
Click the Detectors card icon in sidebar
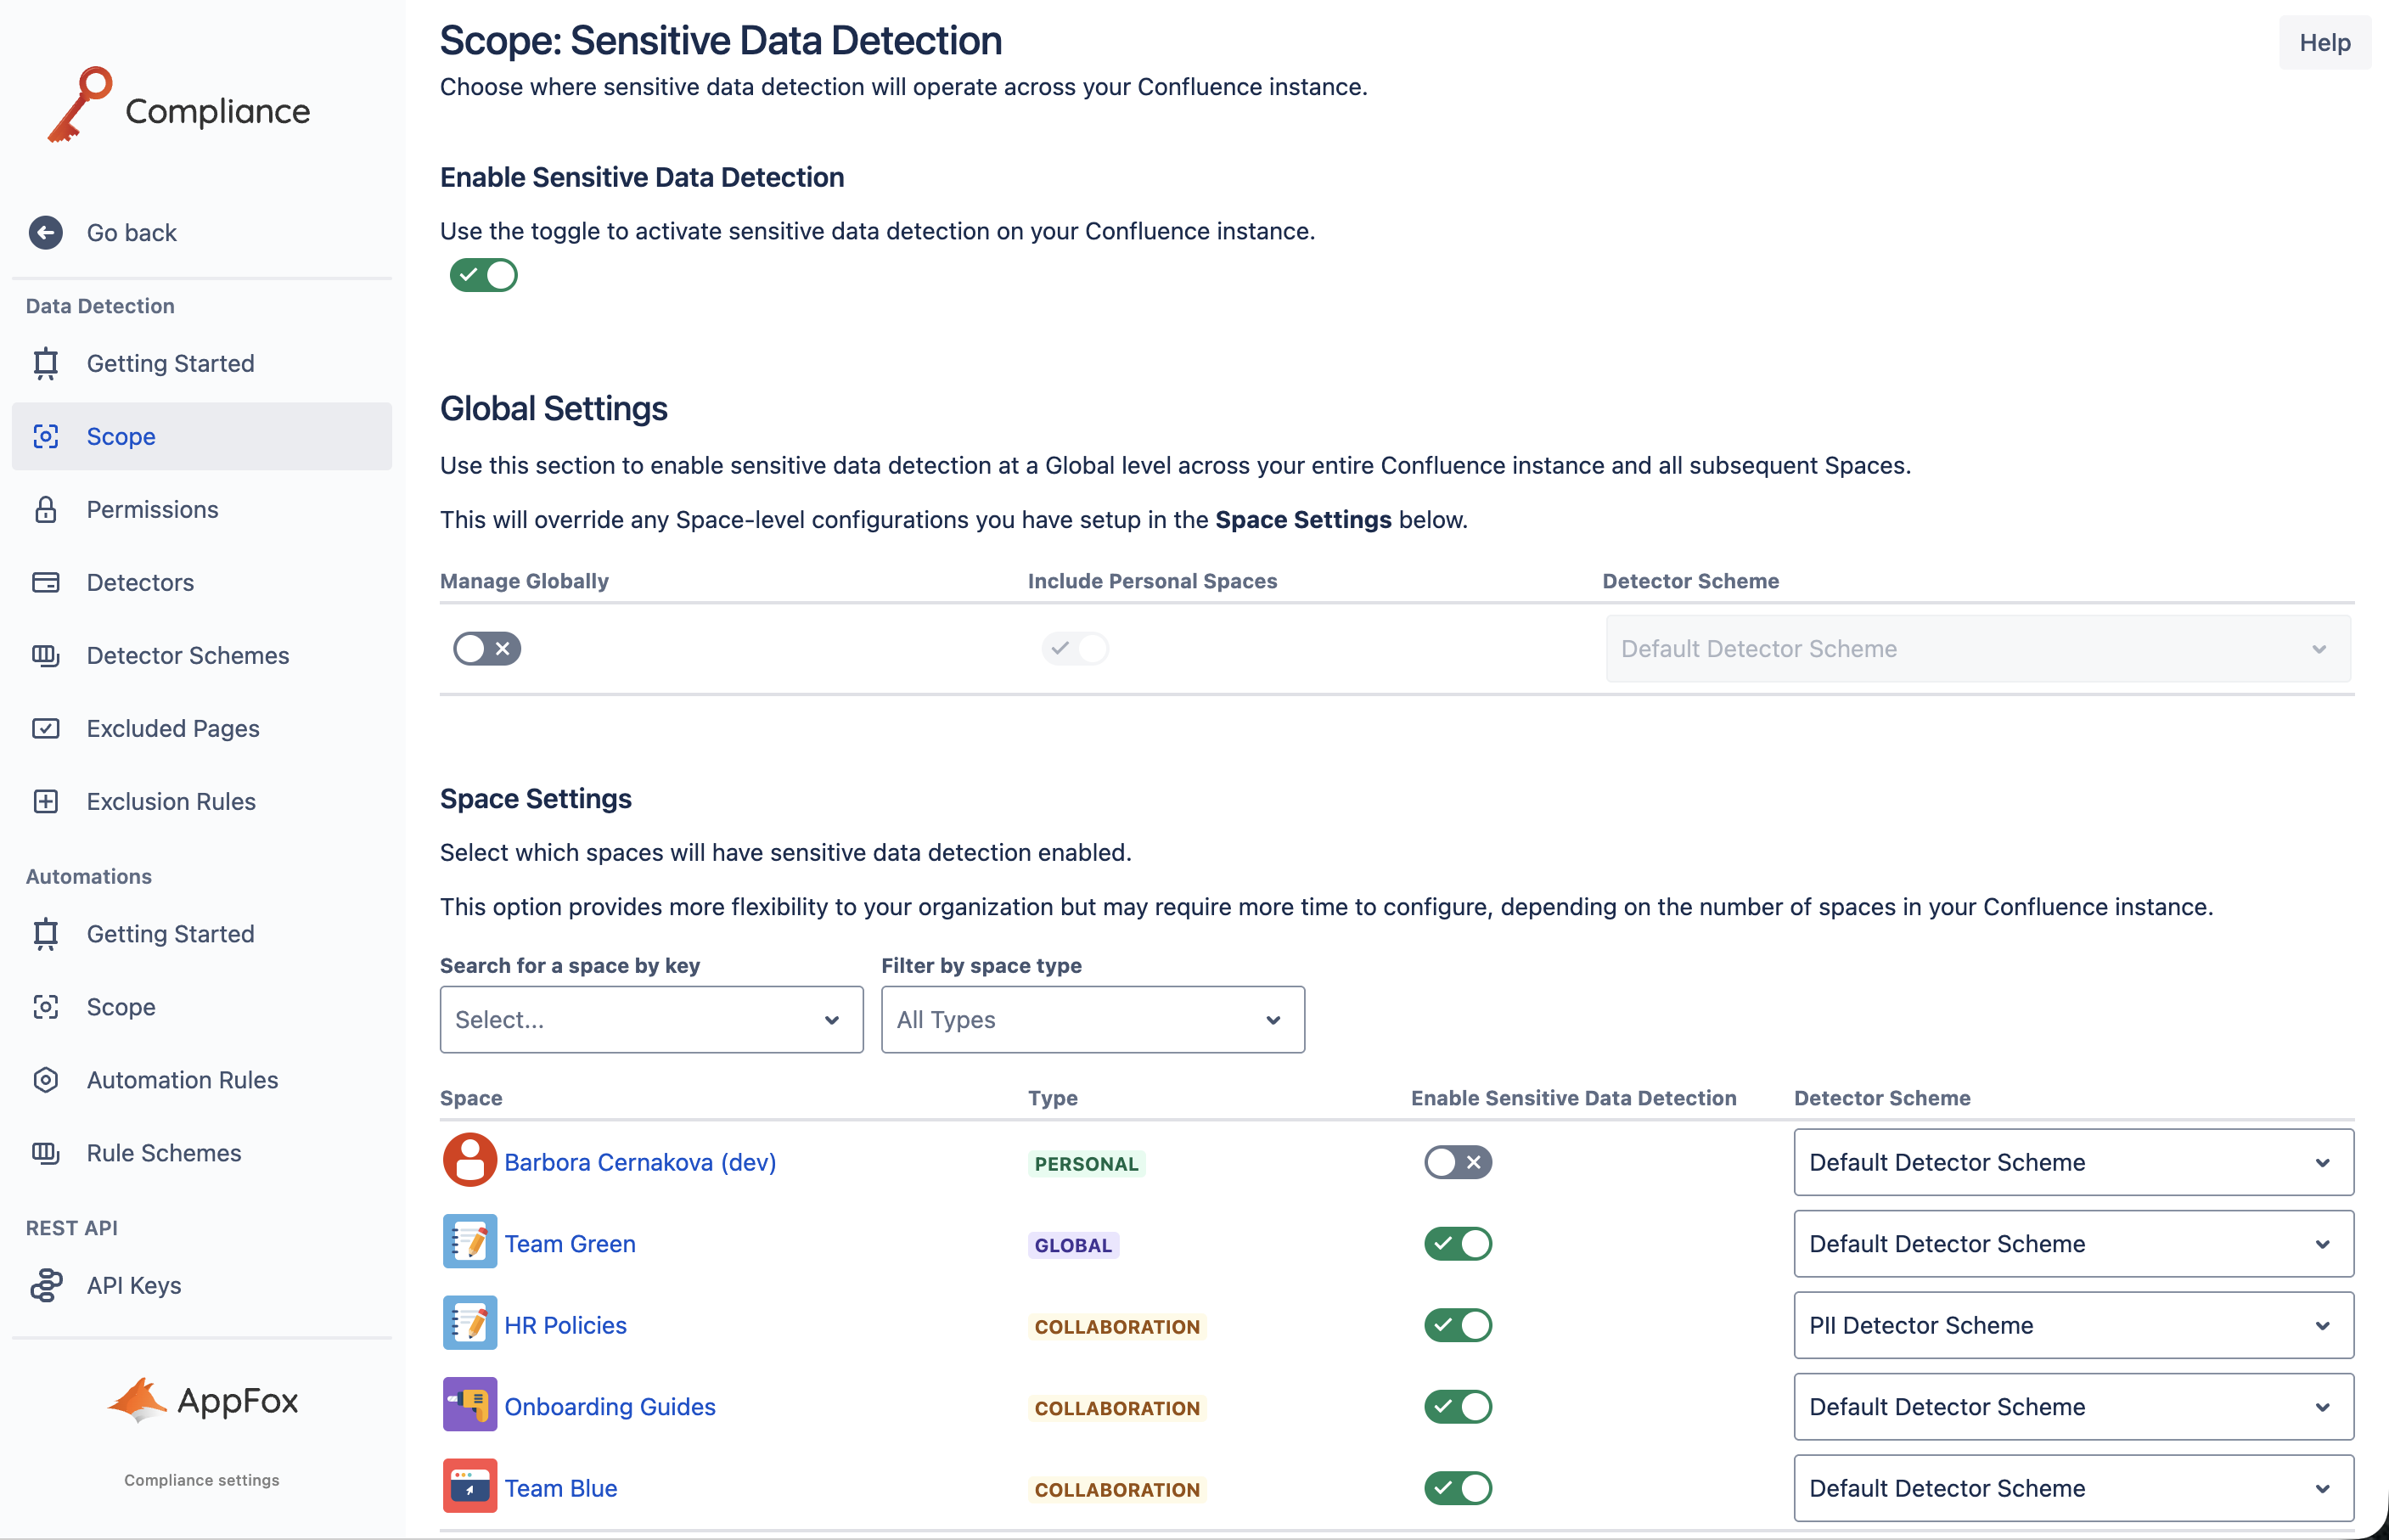coord(45,583)
